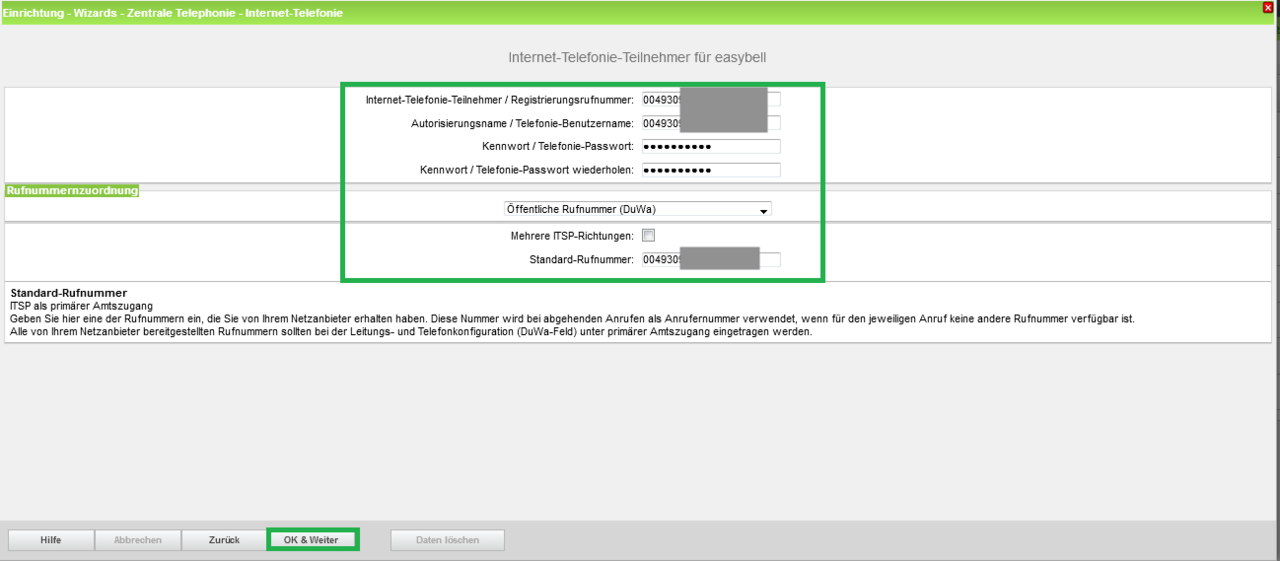Screen dimensions: 1280x561
Task: Confirm with OK & Weiter
Action: [312, 540]
